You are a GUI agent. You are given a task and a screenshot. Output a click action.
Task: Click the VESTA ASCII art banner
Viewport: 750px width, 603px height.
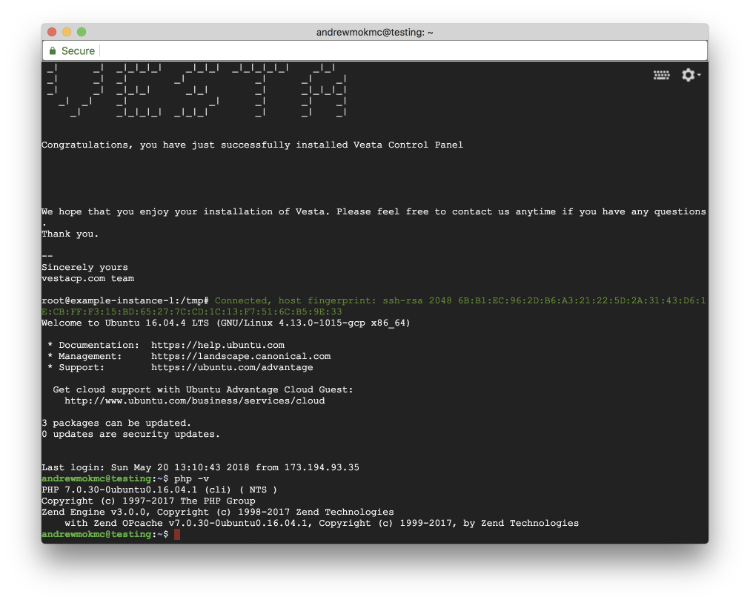196,90
